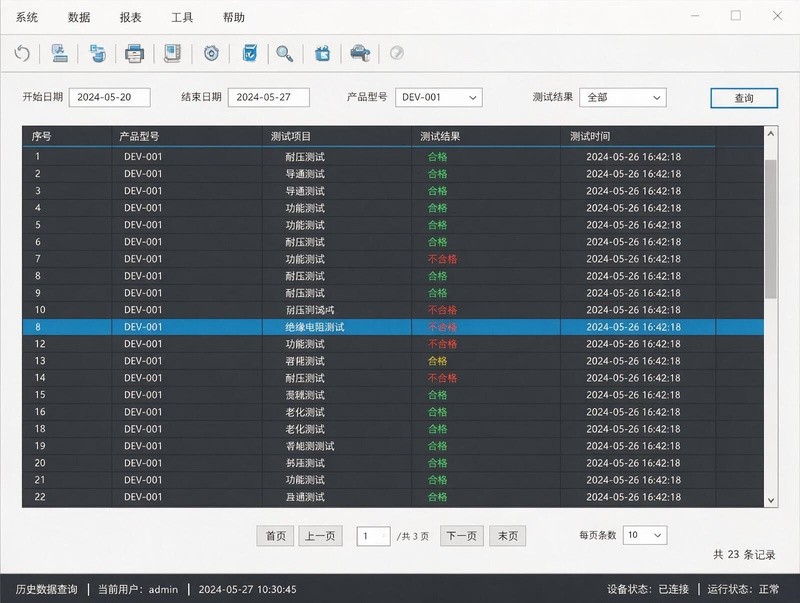
Task: Click 导通测试 in row 3
Action: [x=305, y=191]
